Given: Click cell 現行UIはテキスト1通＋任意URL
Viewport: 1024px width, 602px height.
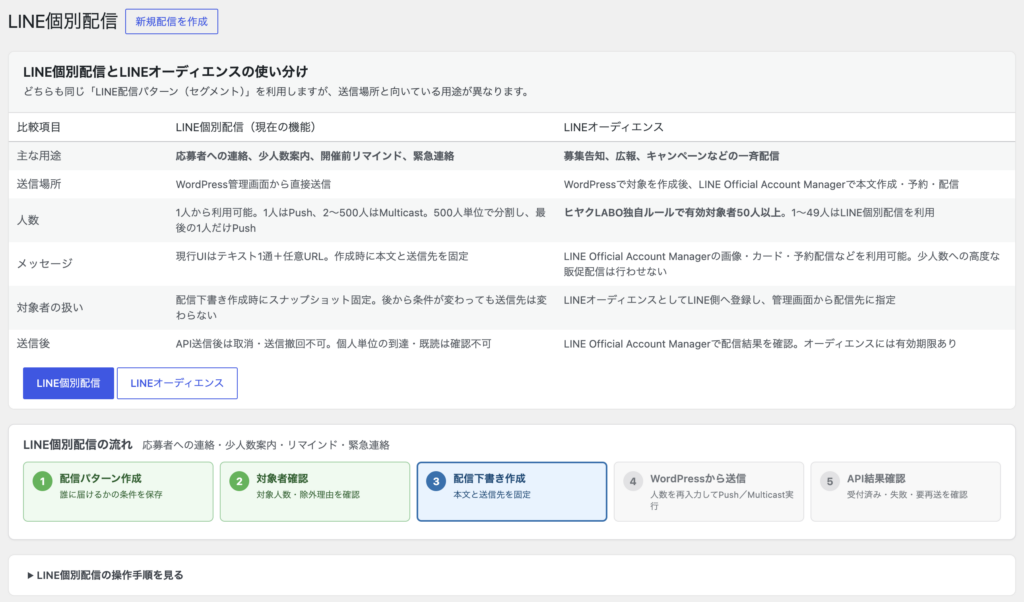Looking at the screenshot, I should (322, 257).
